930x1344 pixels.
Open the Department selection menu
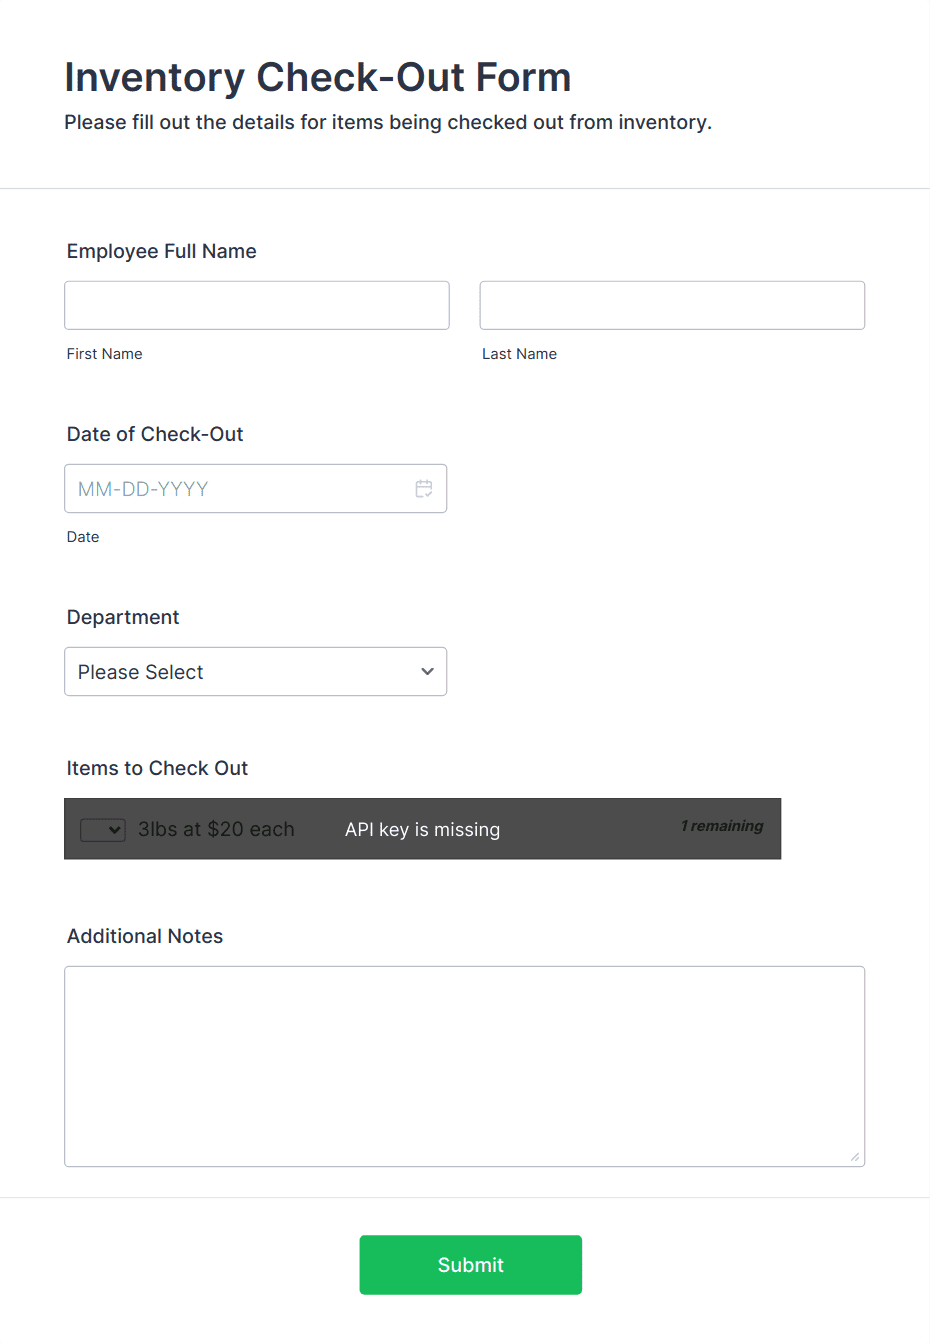tap(255, 671)
